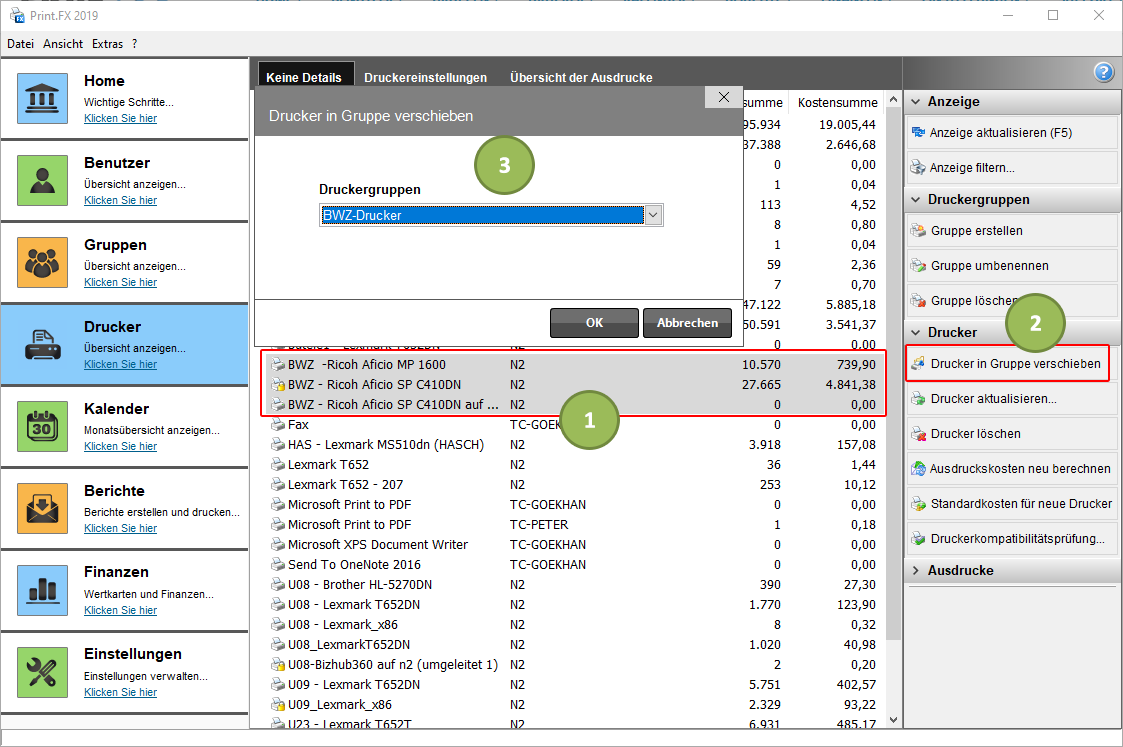Open the Finanzen bar chart icon

pyautogui.click(x=42, y=590)
